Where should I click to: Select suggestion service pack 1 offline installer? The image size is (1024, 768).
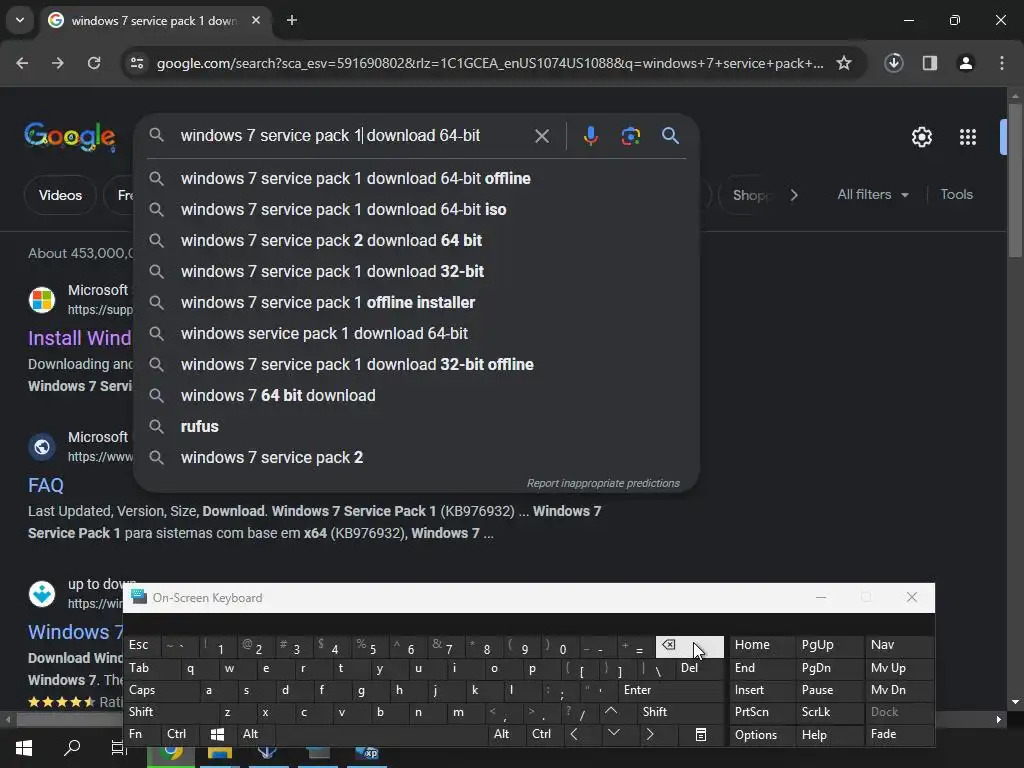tap(417, 302)
